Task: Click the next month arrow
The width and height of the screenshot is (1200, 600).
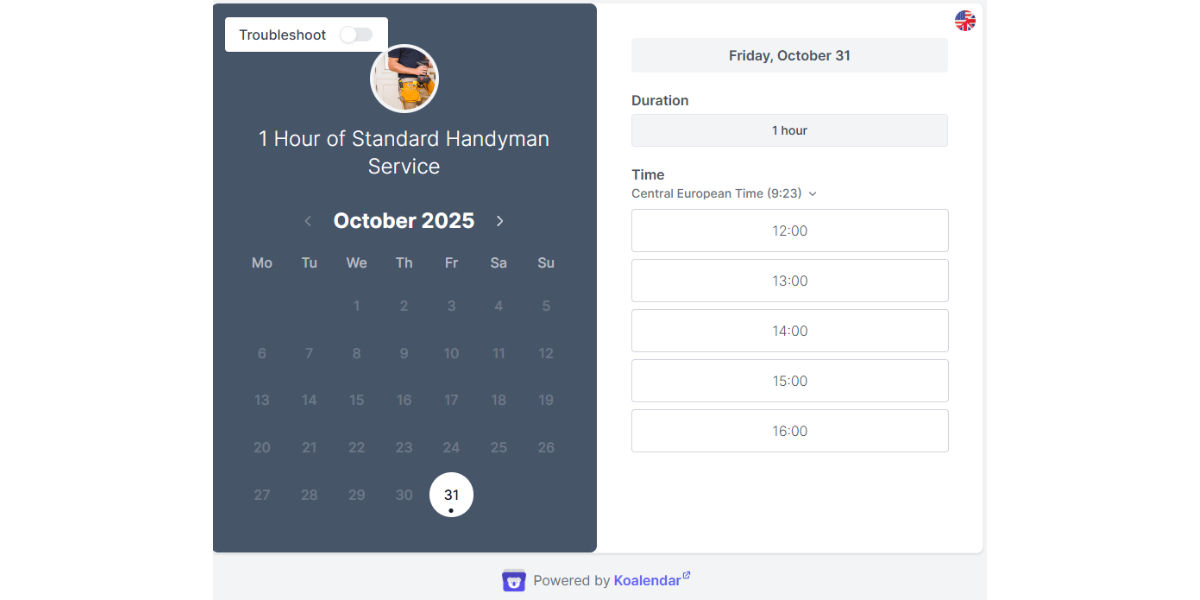Action: point(500,221)
